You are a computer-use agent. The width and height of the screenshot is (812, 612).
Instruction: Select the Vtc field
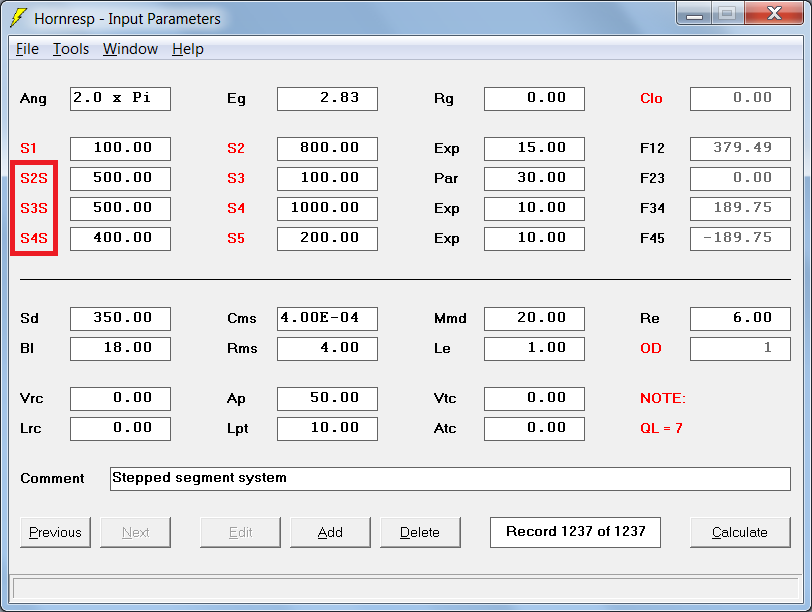[534, 399]
